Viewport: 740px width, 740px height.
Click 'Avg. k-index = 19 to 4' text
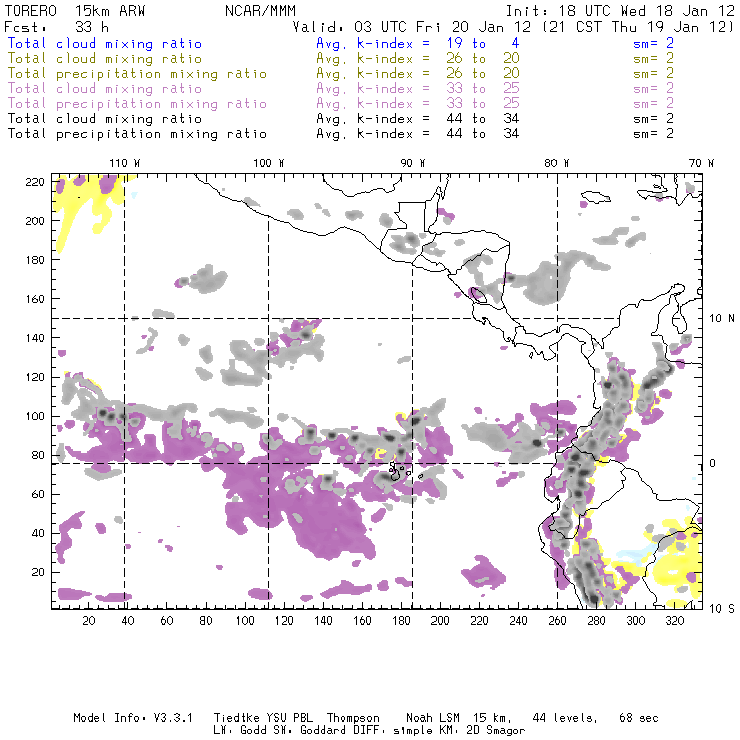pos(418,43)
